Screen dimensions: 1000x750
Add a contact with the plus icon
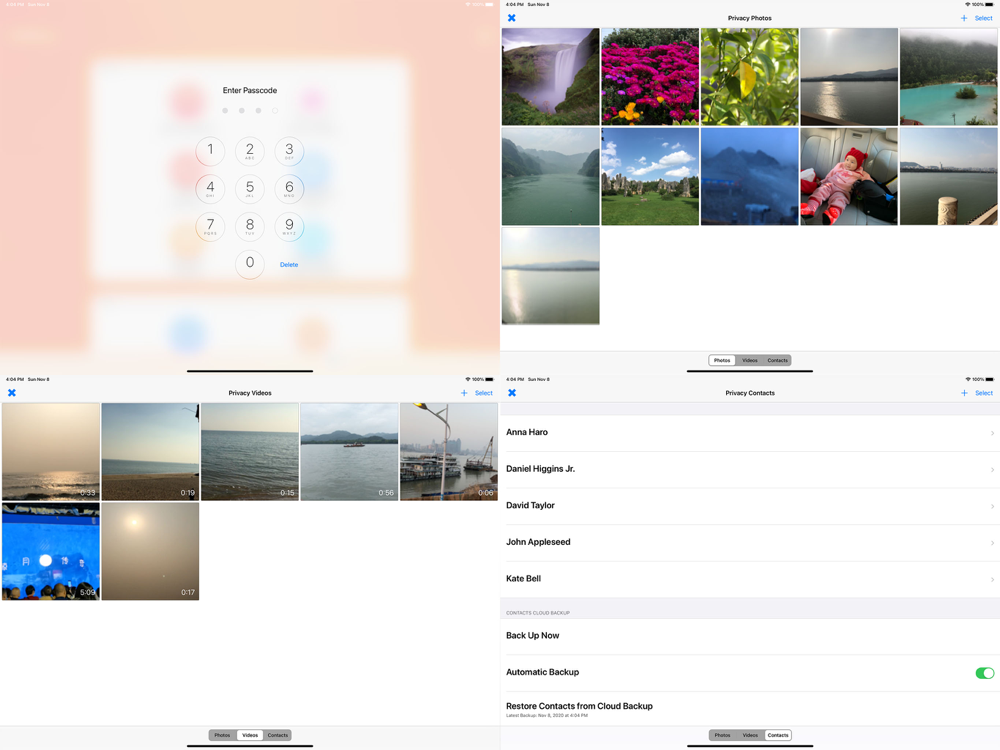(x=964, y=393)
